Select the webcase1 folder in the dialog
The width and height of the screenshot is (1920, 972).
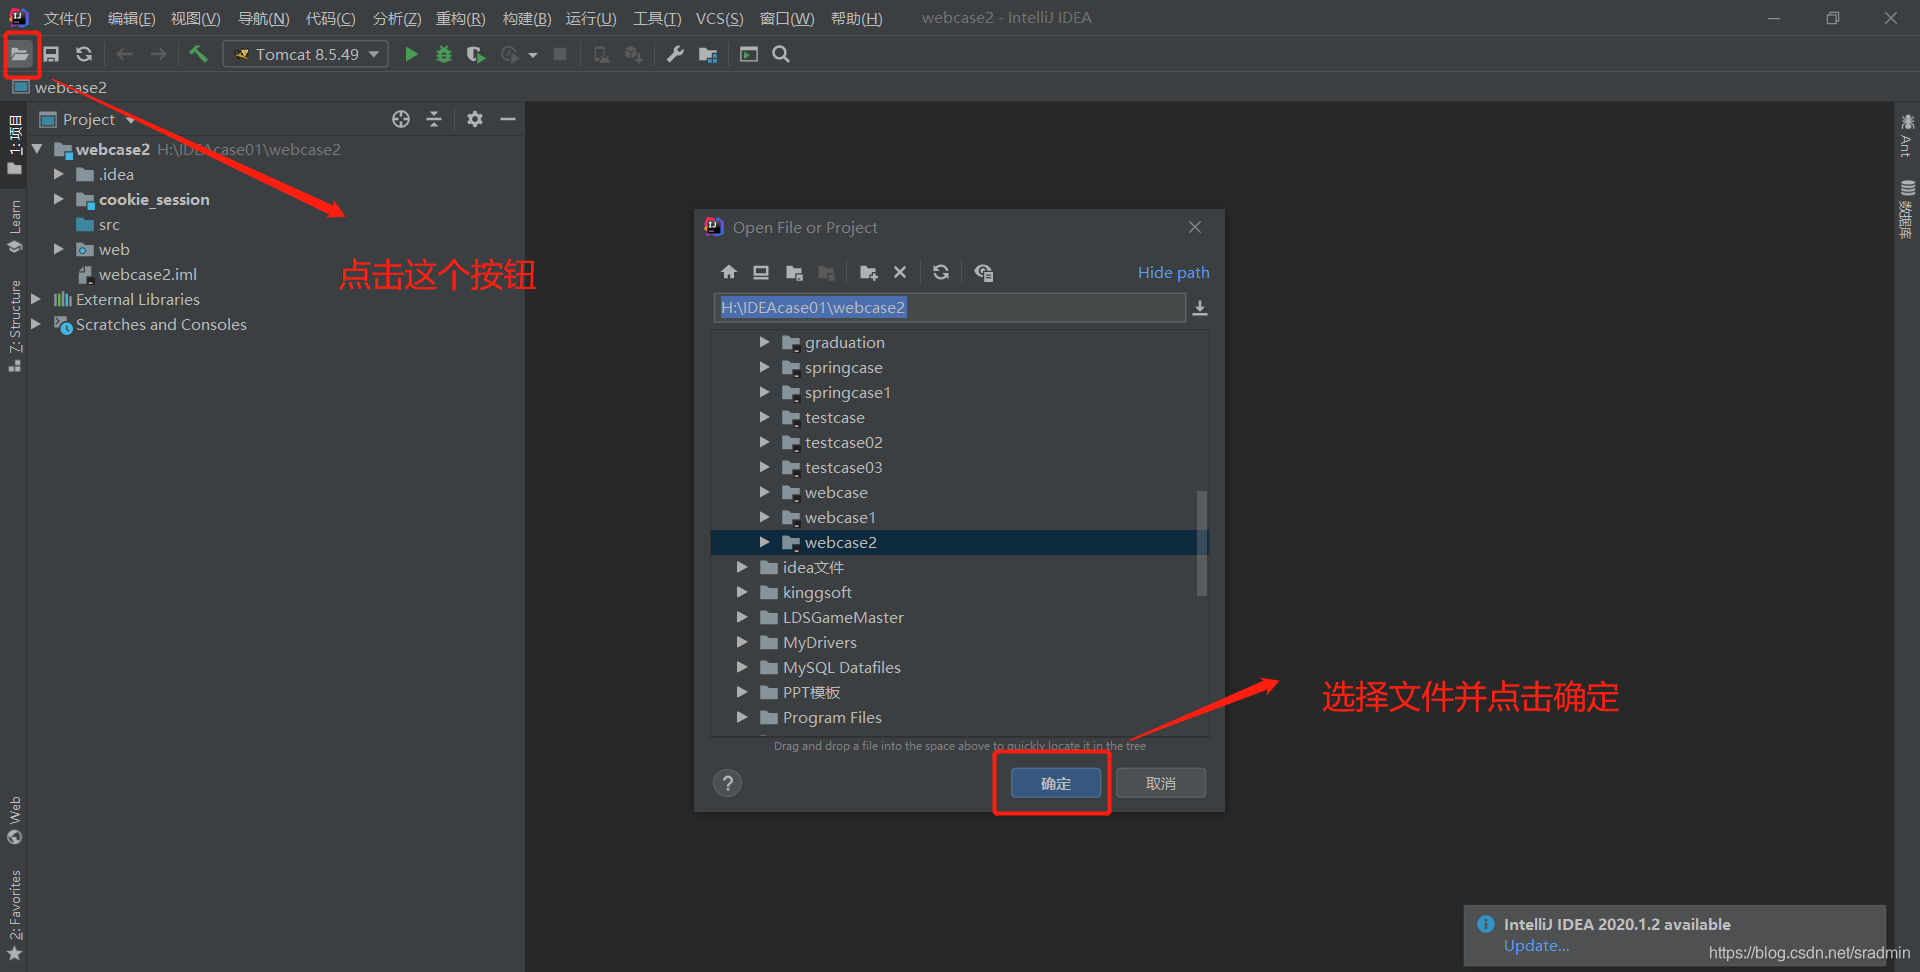(x=840, y=517)
